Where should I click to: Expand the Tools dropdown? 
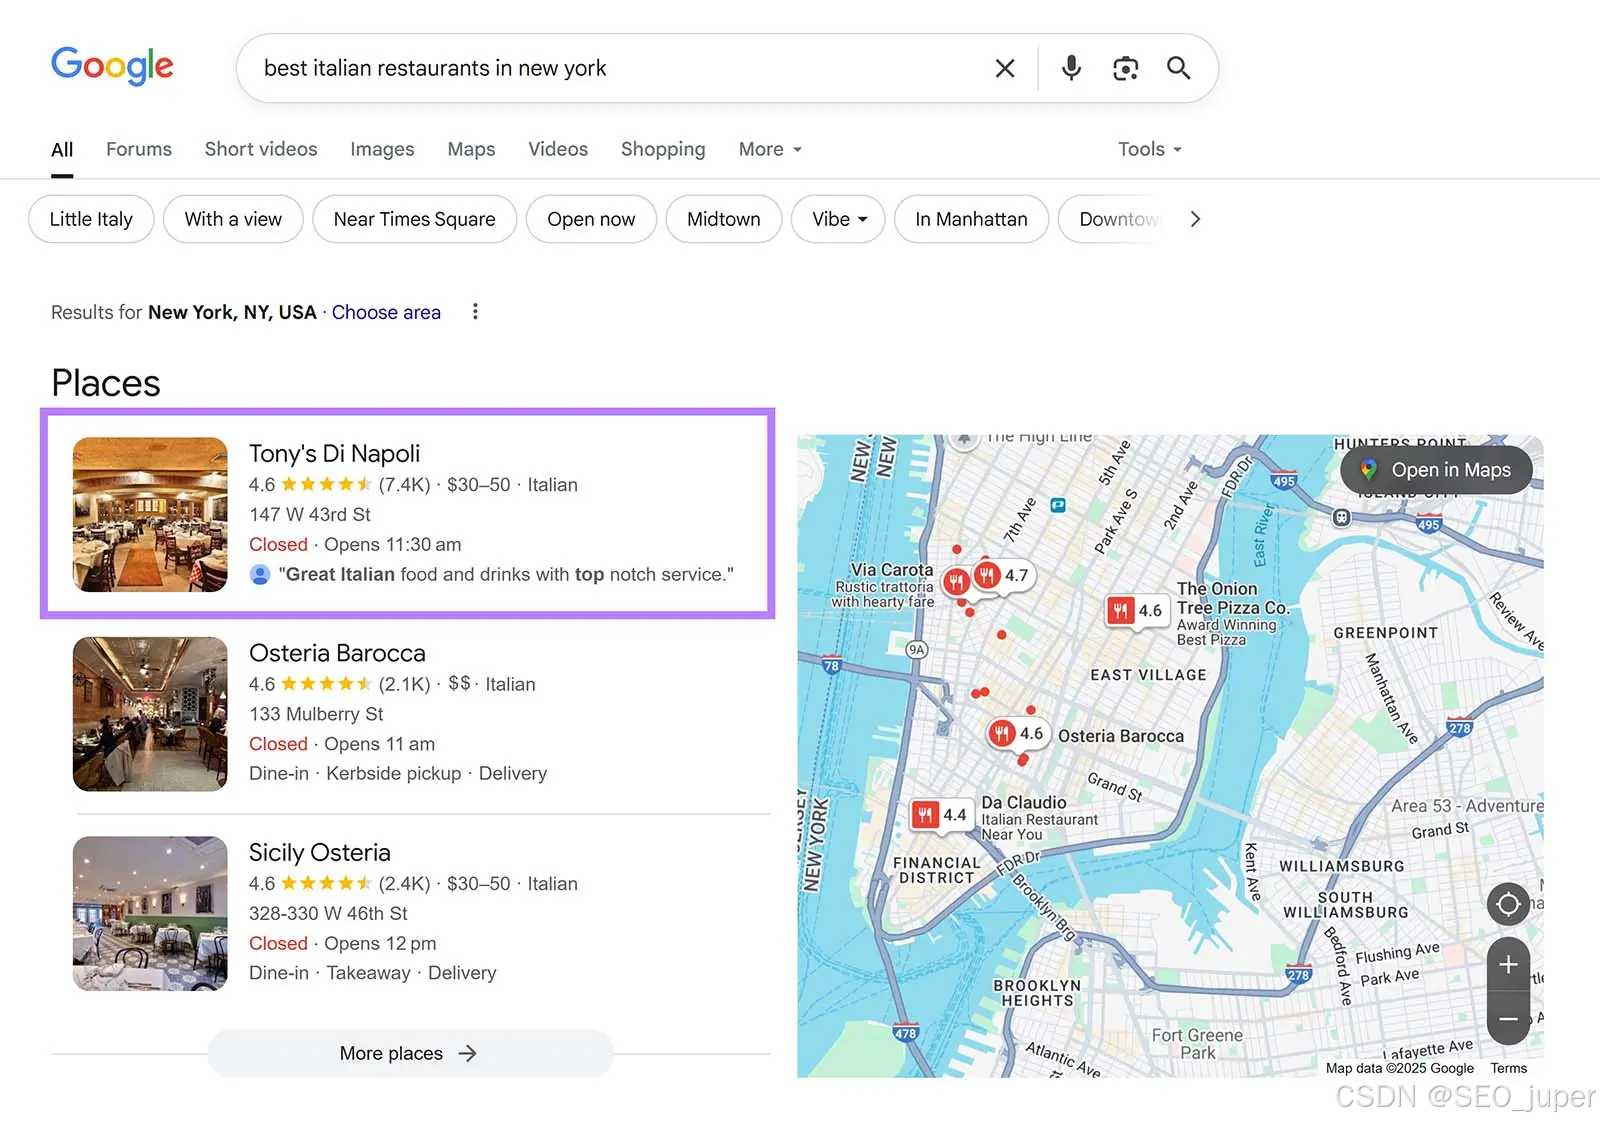(1150, 149)
